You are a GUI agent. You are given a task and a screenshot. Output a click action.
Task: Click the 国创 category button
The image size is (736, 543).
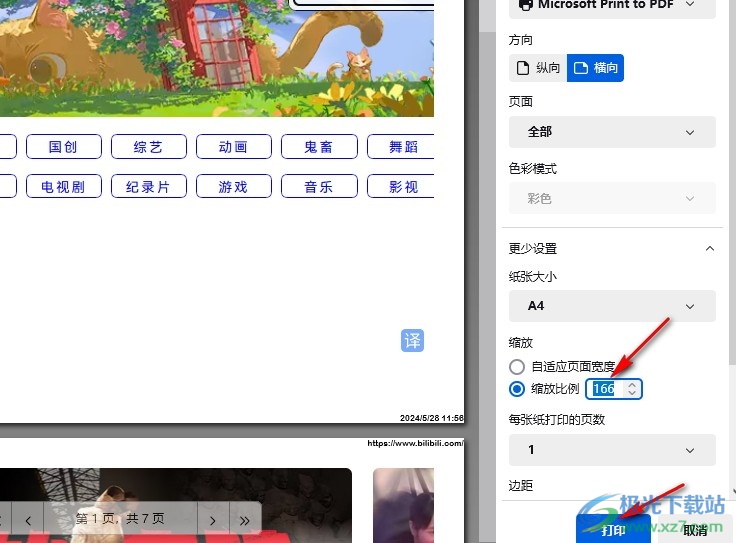tap(63, 147)
